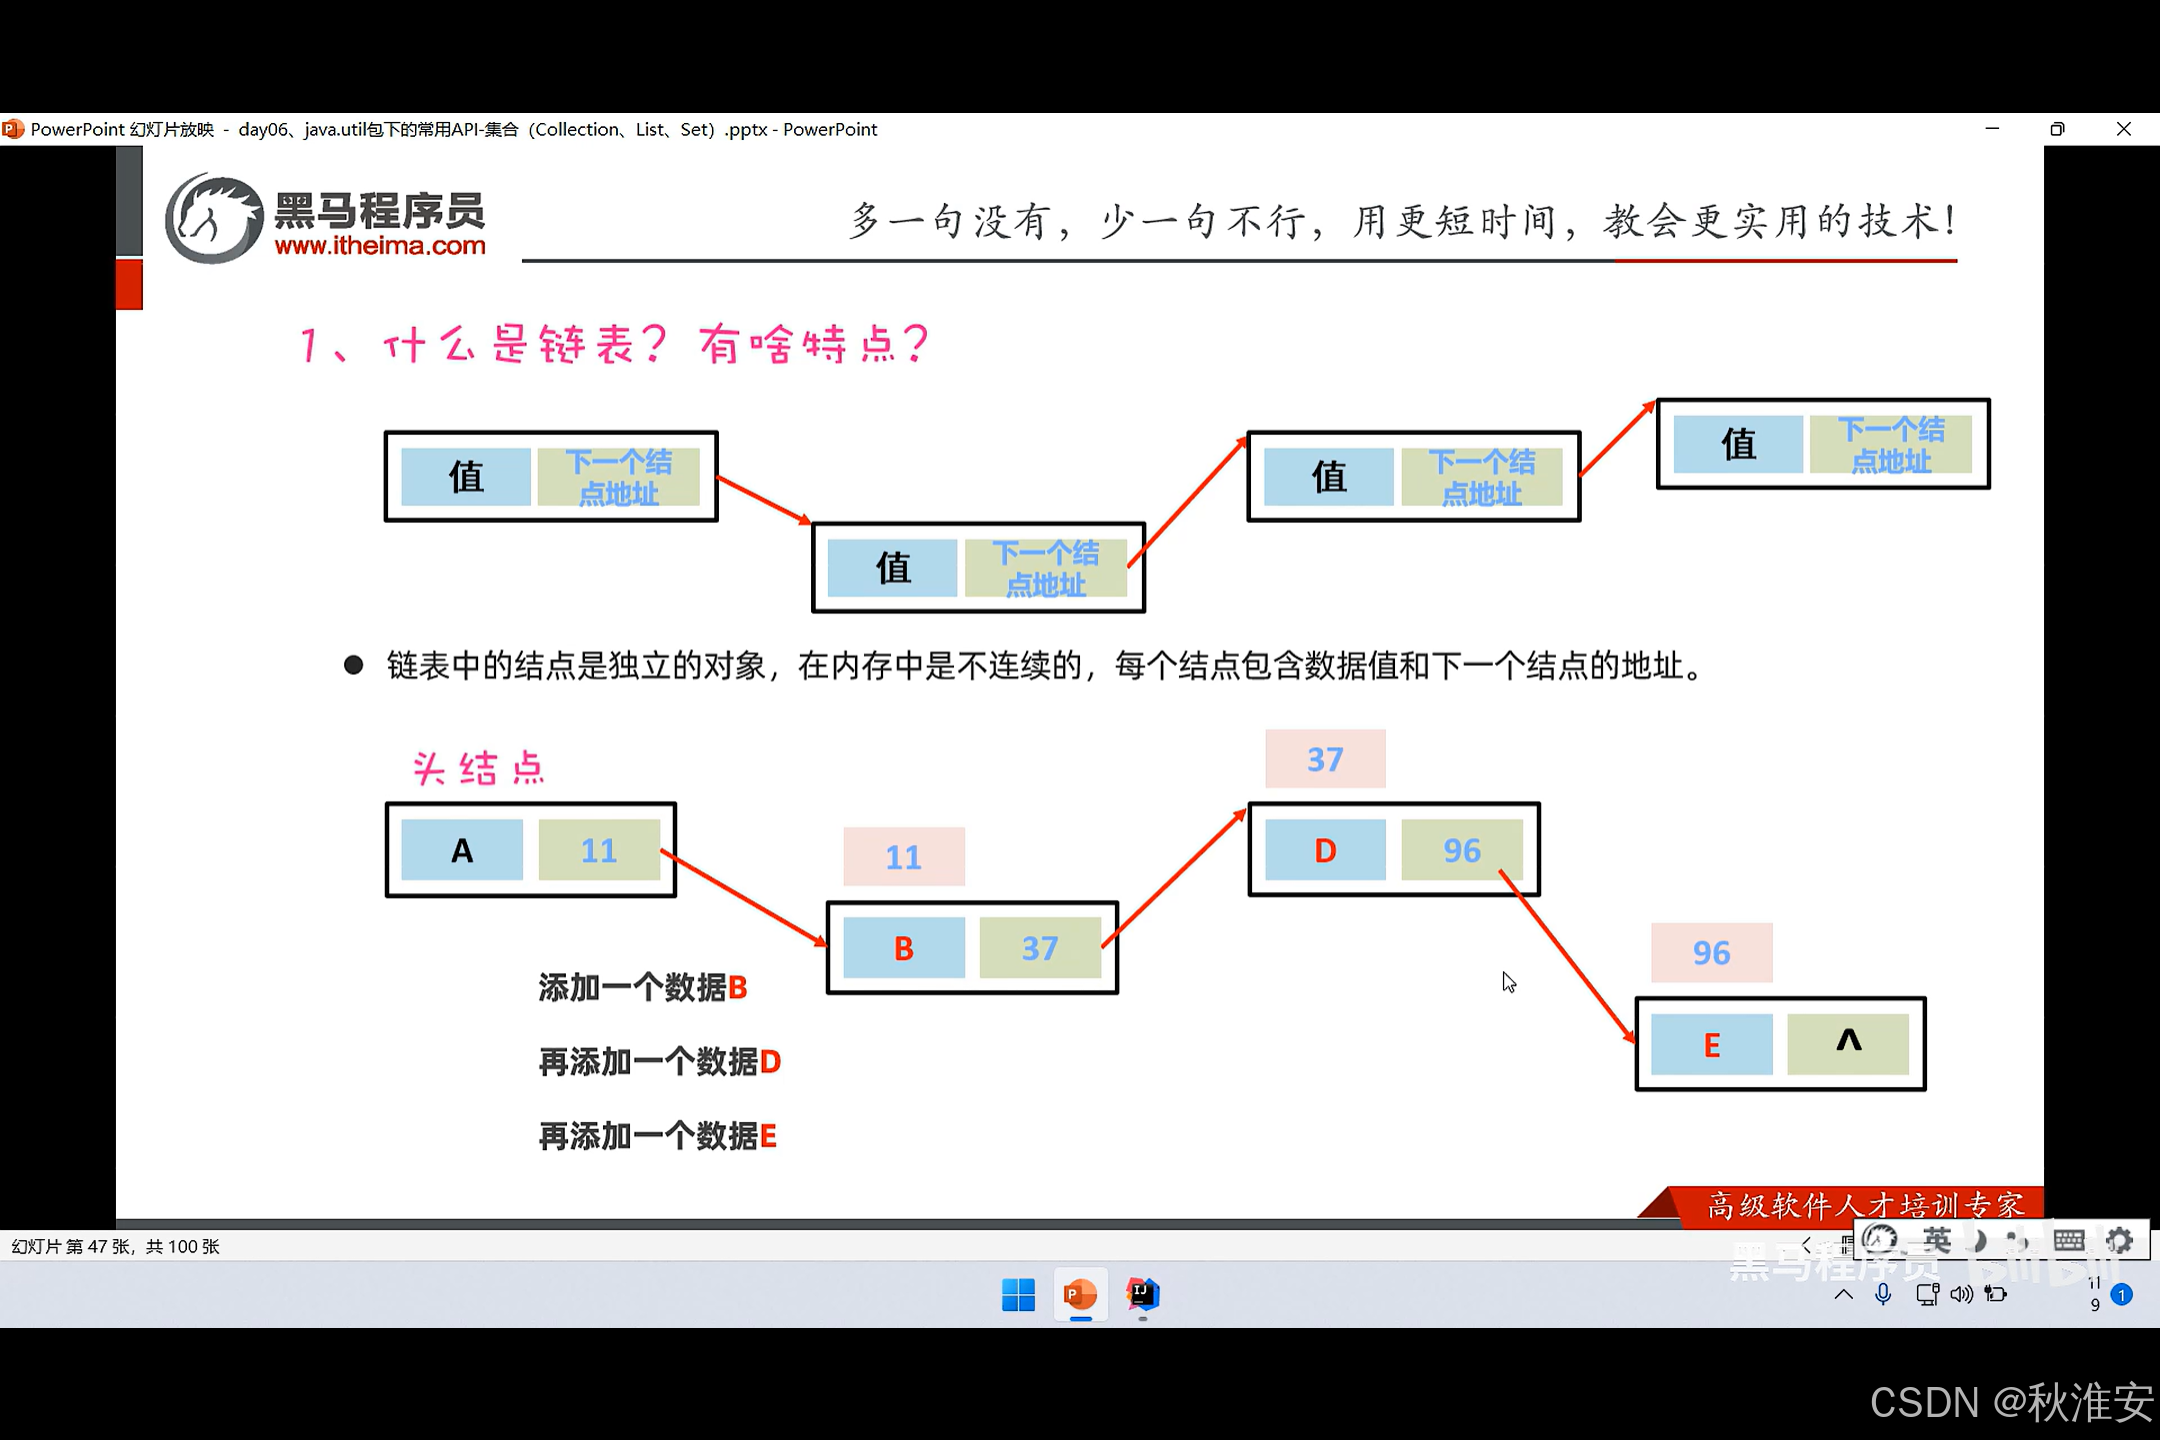Viewport: 2160px width, 1440px height.
Task: Open the IME soft keyboard icon
Action: click(x=2068, y=1241)
